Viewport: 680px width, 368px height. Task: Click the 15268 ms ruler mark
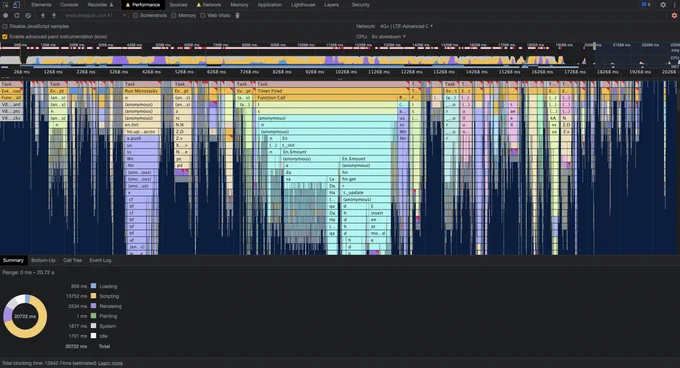(509, 72)
